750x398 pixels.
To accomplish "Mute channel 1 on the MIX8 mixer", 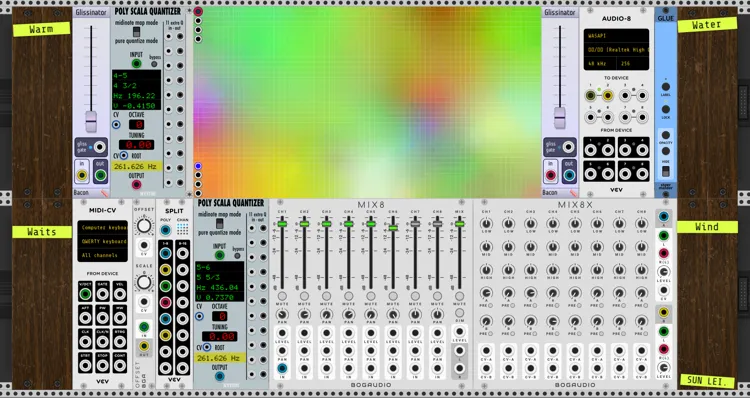I will pyautogui.click(x=282, y=296).
